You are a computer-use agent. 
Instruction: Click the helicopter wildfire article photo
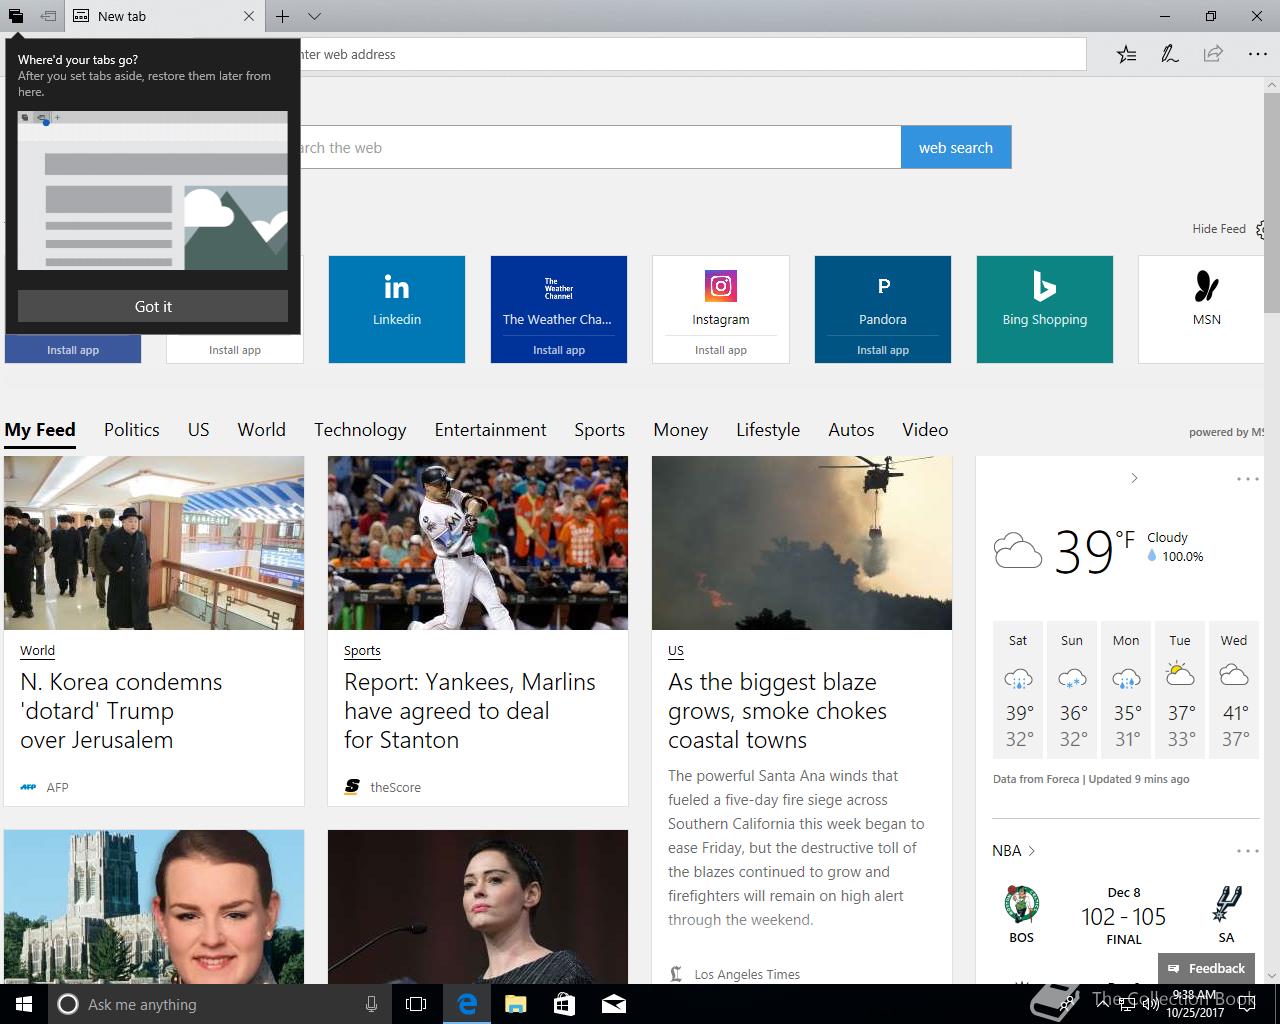click(x=802, y=543)
